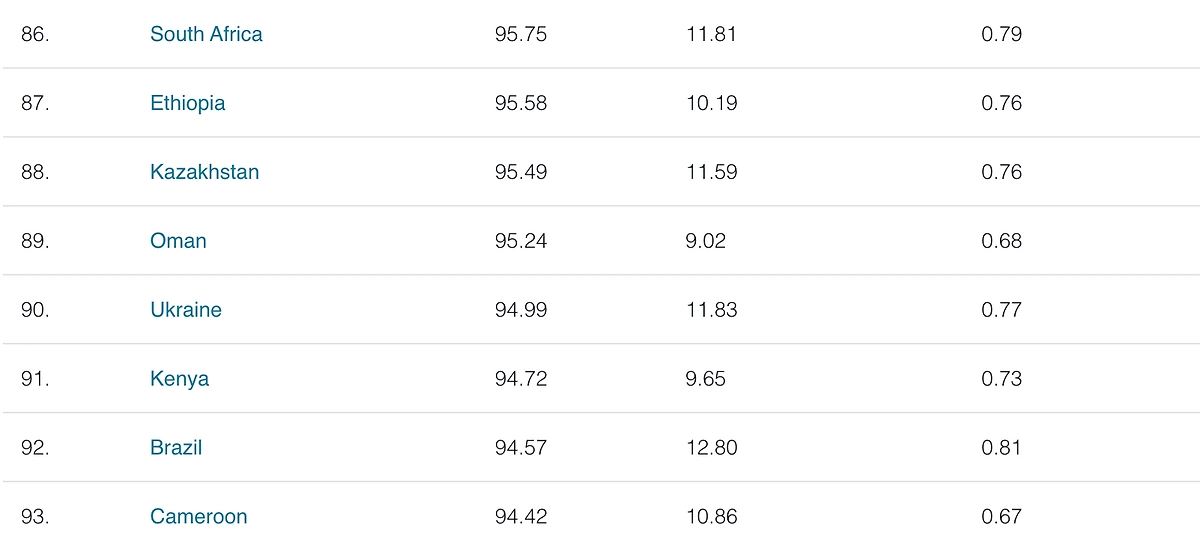Open the Ukraine link
This screenshot has height=539, width=1200.
coord(185,310)
